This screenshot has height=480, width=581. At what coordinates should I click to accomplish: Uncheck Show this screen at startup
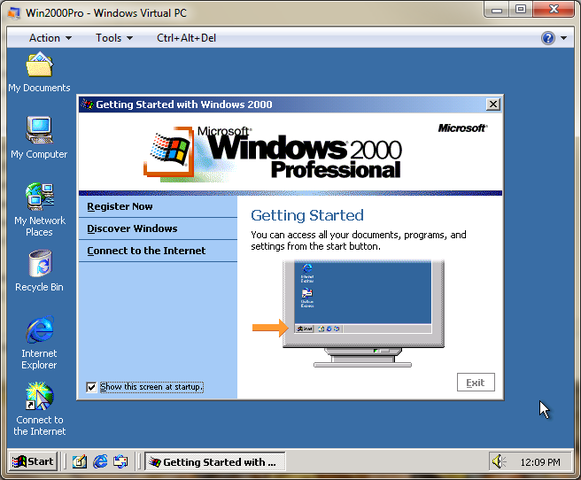[91, 387]
